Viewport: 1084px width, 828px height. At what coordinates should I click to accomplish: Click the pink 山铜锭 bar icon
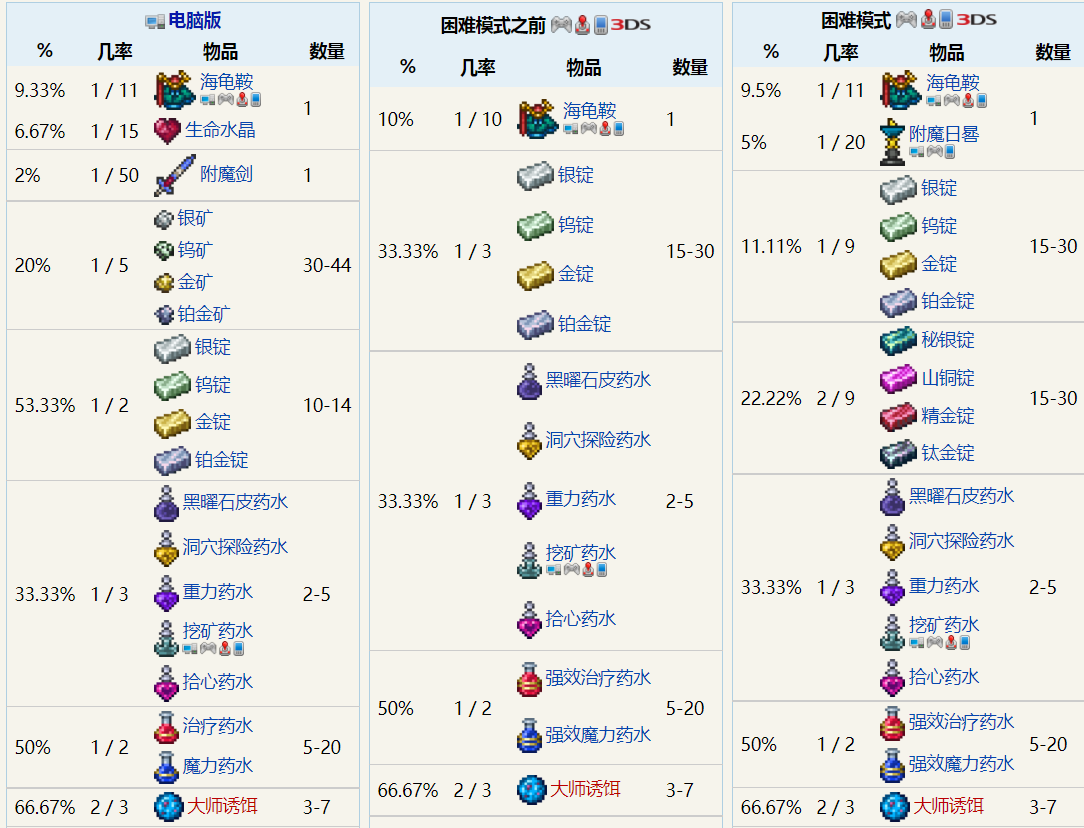point(897,378)
